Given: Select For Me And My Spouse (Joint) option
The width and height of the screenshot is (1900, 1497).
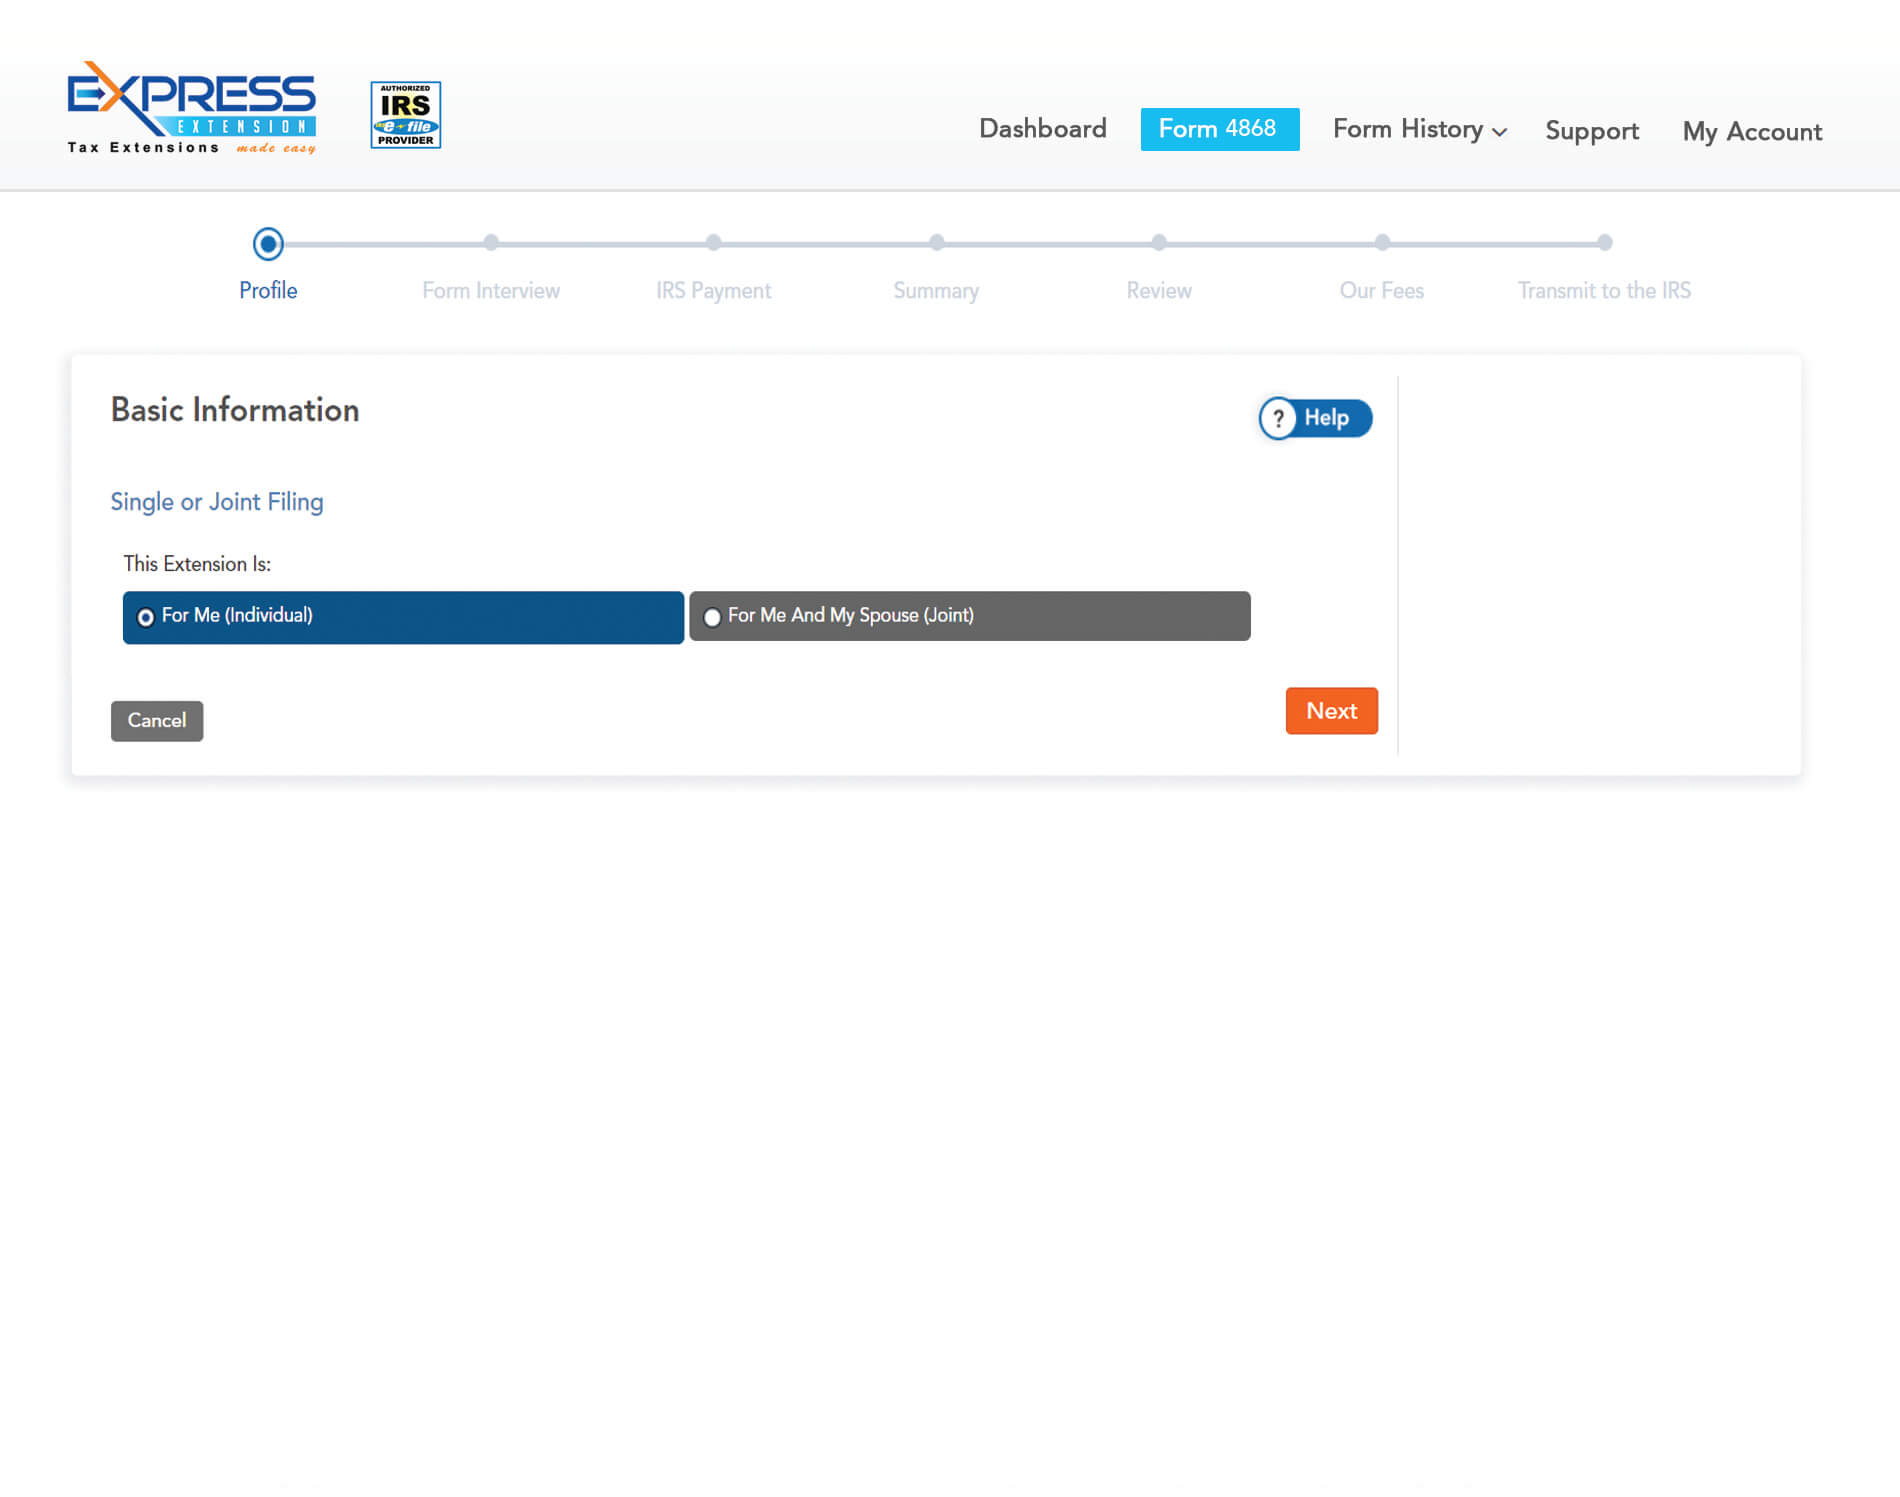Looking at the screenshot, I should pos(967,616).
